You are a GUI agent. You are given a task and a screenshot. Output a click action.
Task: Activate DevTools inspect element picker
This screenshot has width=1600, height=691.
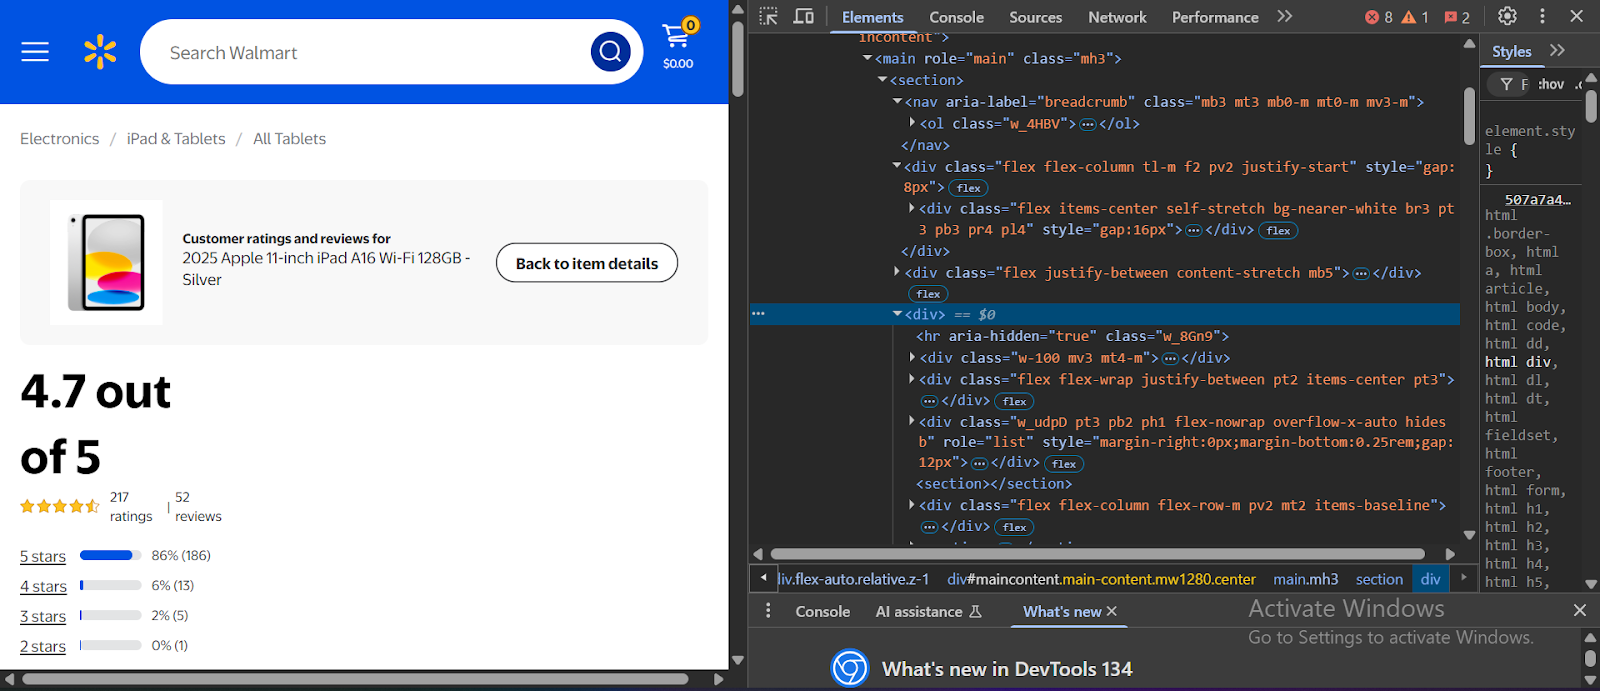[x=768, y=16]
